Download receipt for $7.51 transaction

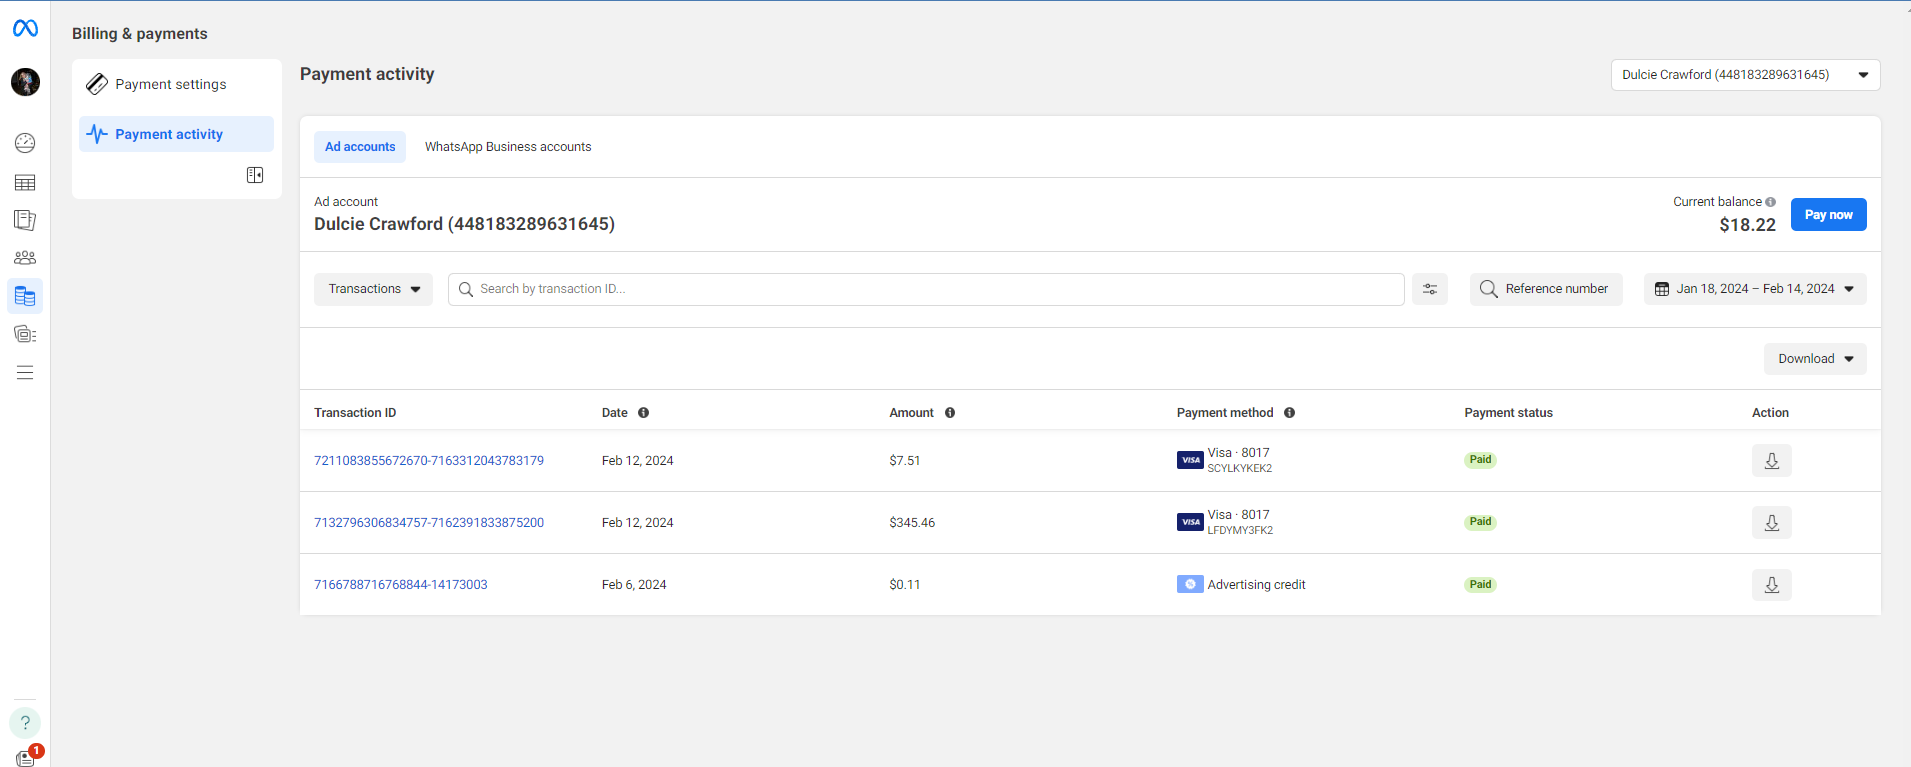coord(1770,461)
